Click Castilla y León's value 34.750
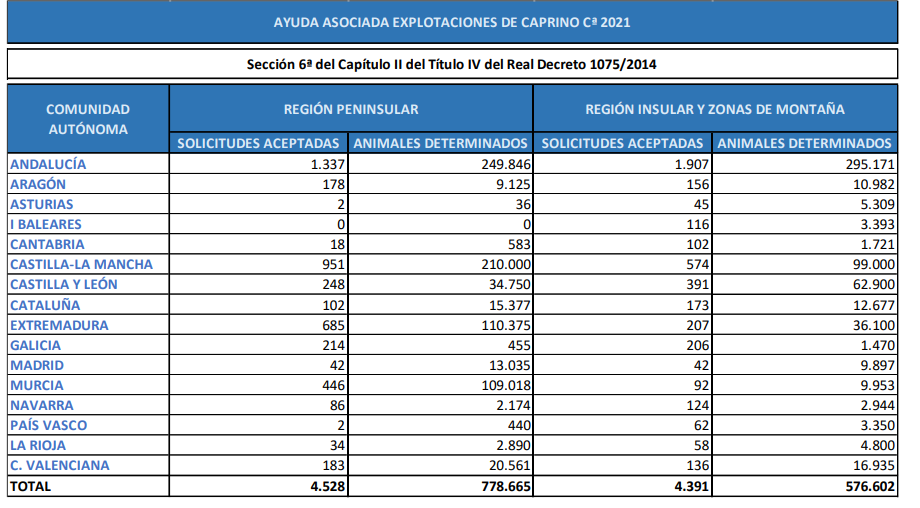The height and width of the screenshot is (508, 920). click(x=509, y=284)
